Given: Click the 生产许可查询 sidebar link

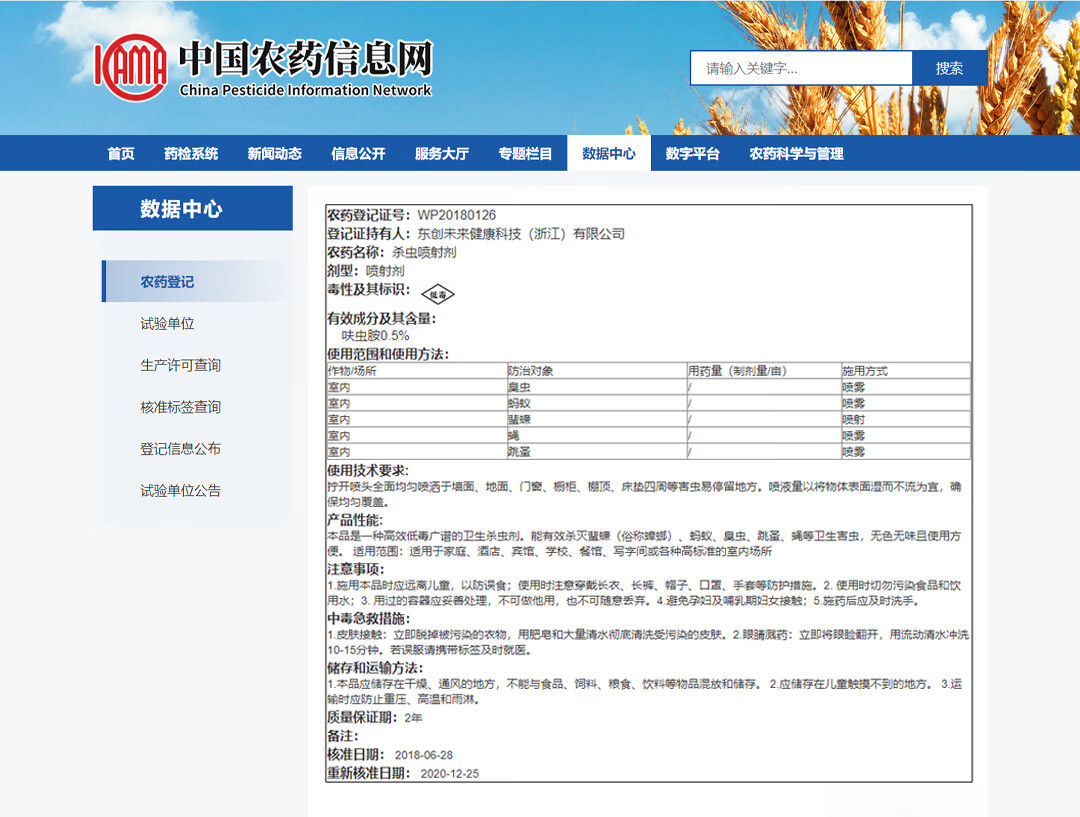Looking at the screenshot, I should 180,366.
